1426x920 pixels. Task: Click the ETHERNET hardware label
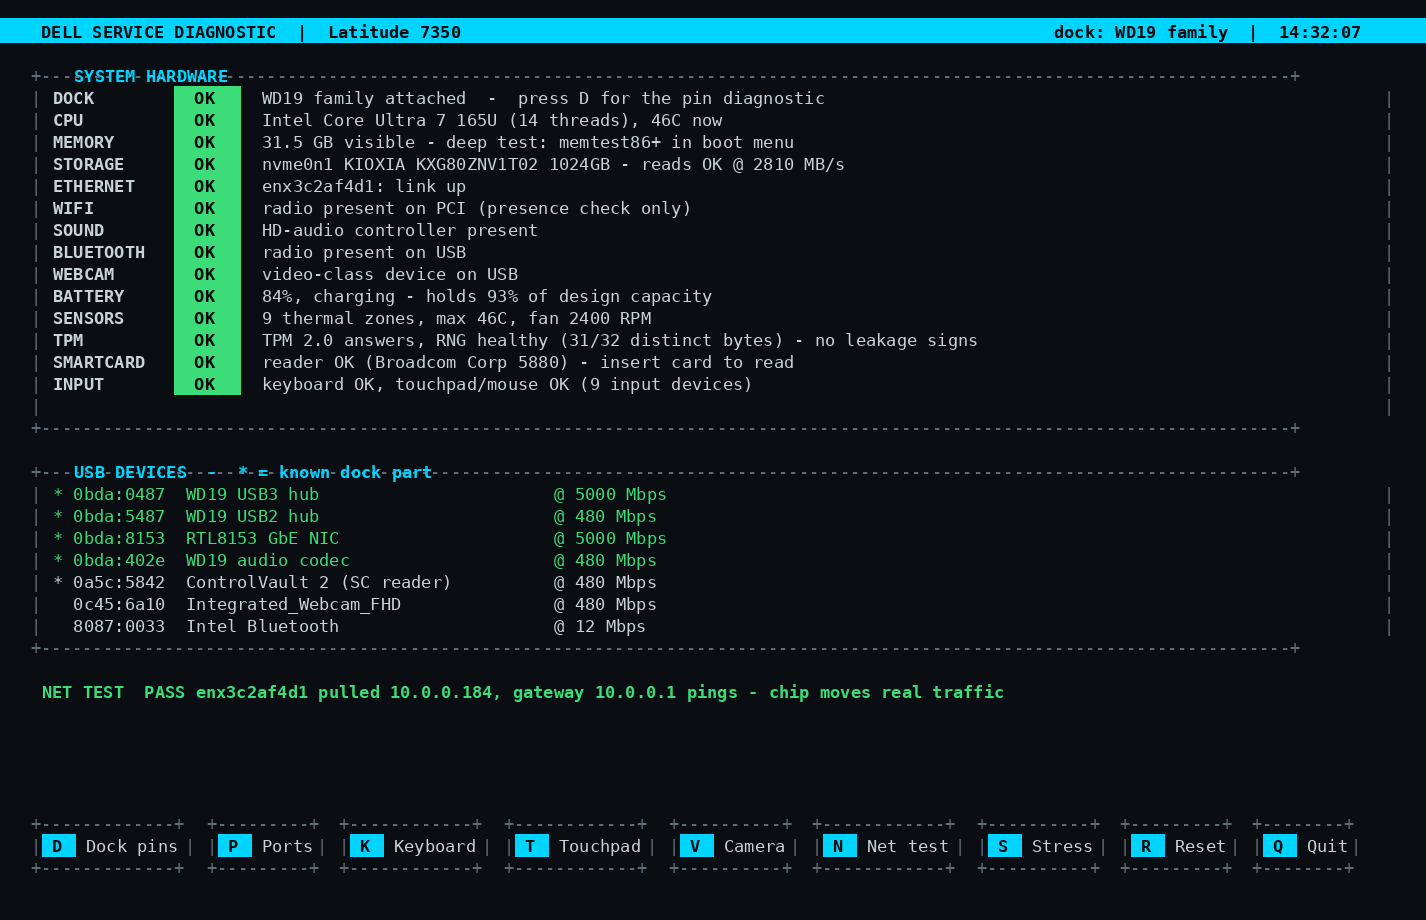tap(94, 186)
